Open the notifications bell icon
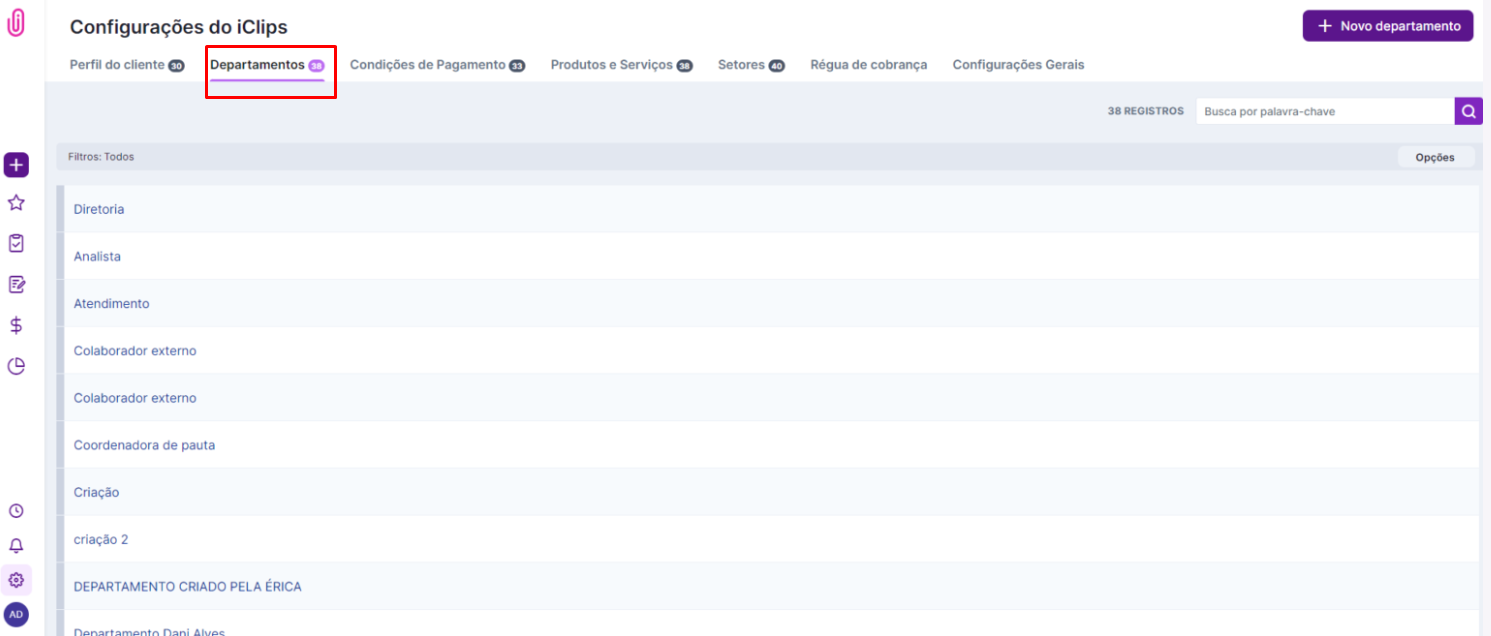This screenshot has width=1491, height=636. click(x=16, y=546)
